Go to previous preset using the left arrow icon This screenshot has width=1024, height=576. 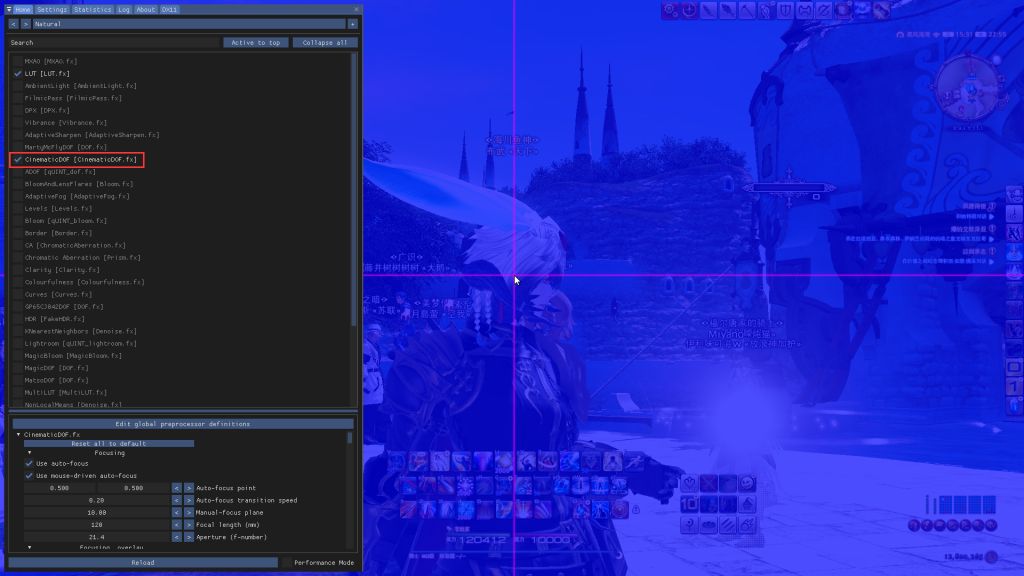(13, 24)
